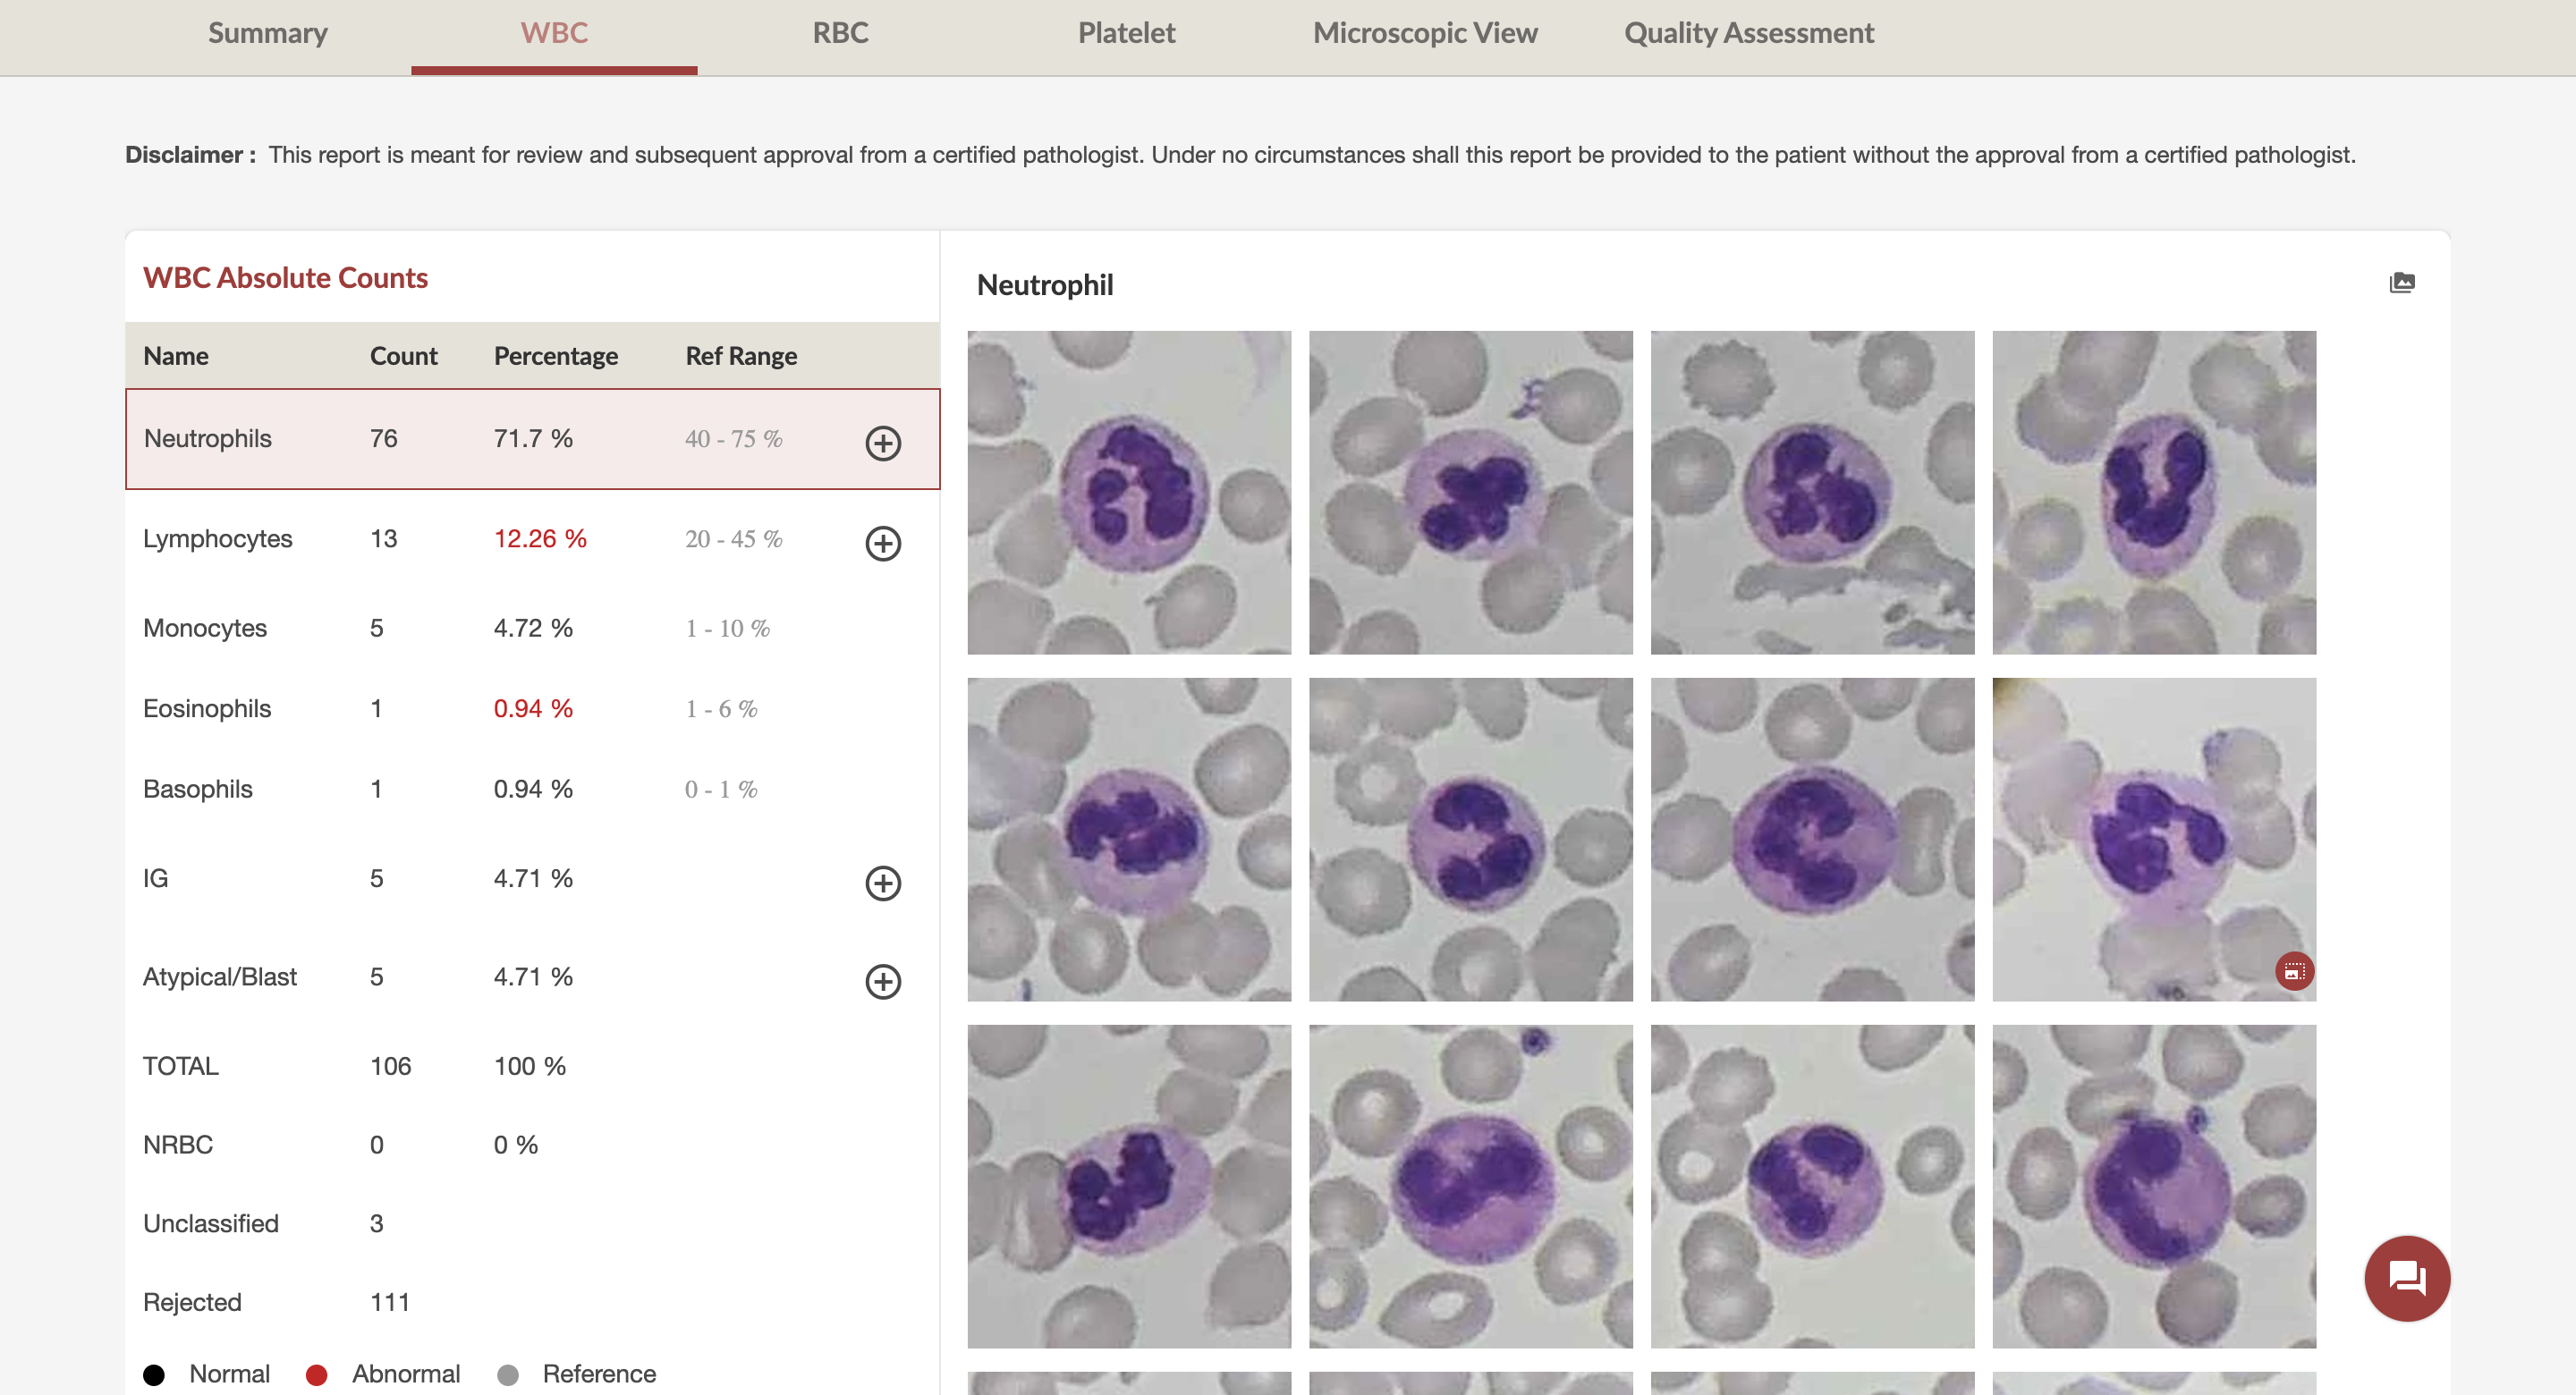2576x1395 pixels.
Task: Open first neutrophil thumbnail in top row
Action: click(x=1129, y=493)
